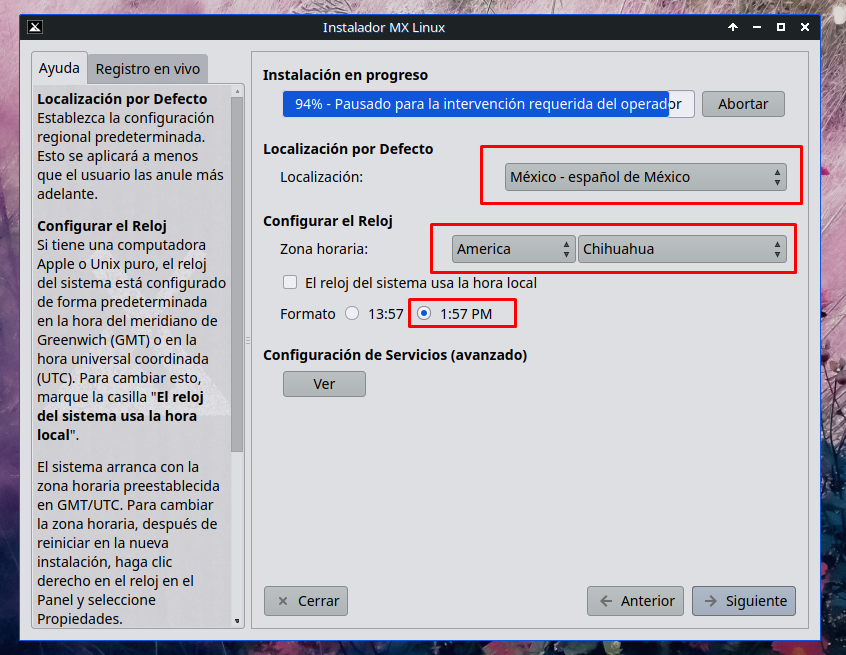Image resolution: width=846 pixels, height=655 pixels.
Task: Enable system clock uses local time checkbox
Action: point(290,283)
